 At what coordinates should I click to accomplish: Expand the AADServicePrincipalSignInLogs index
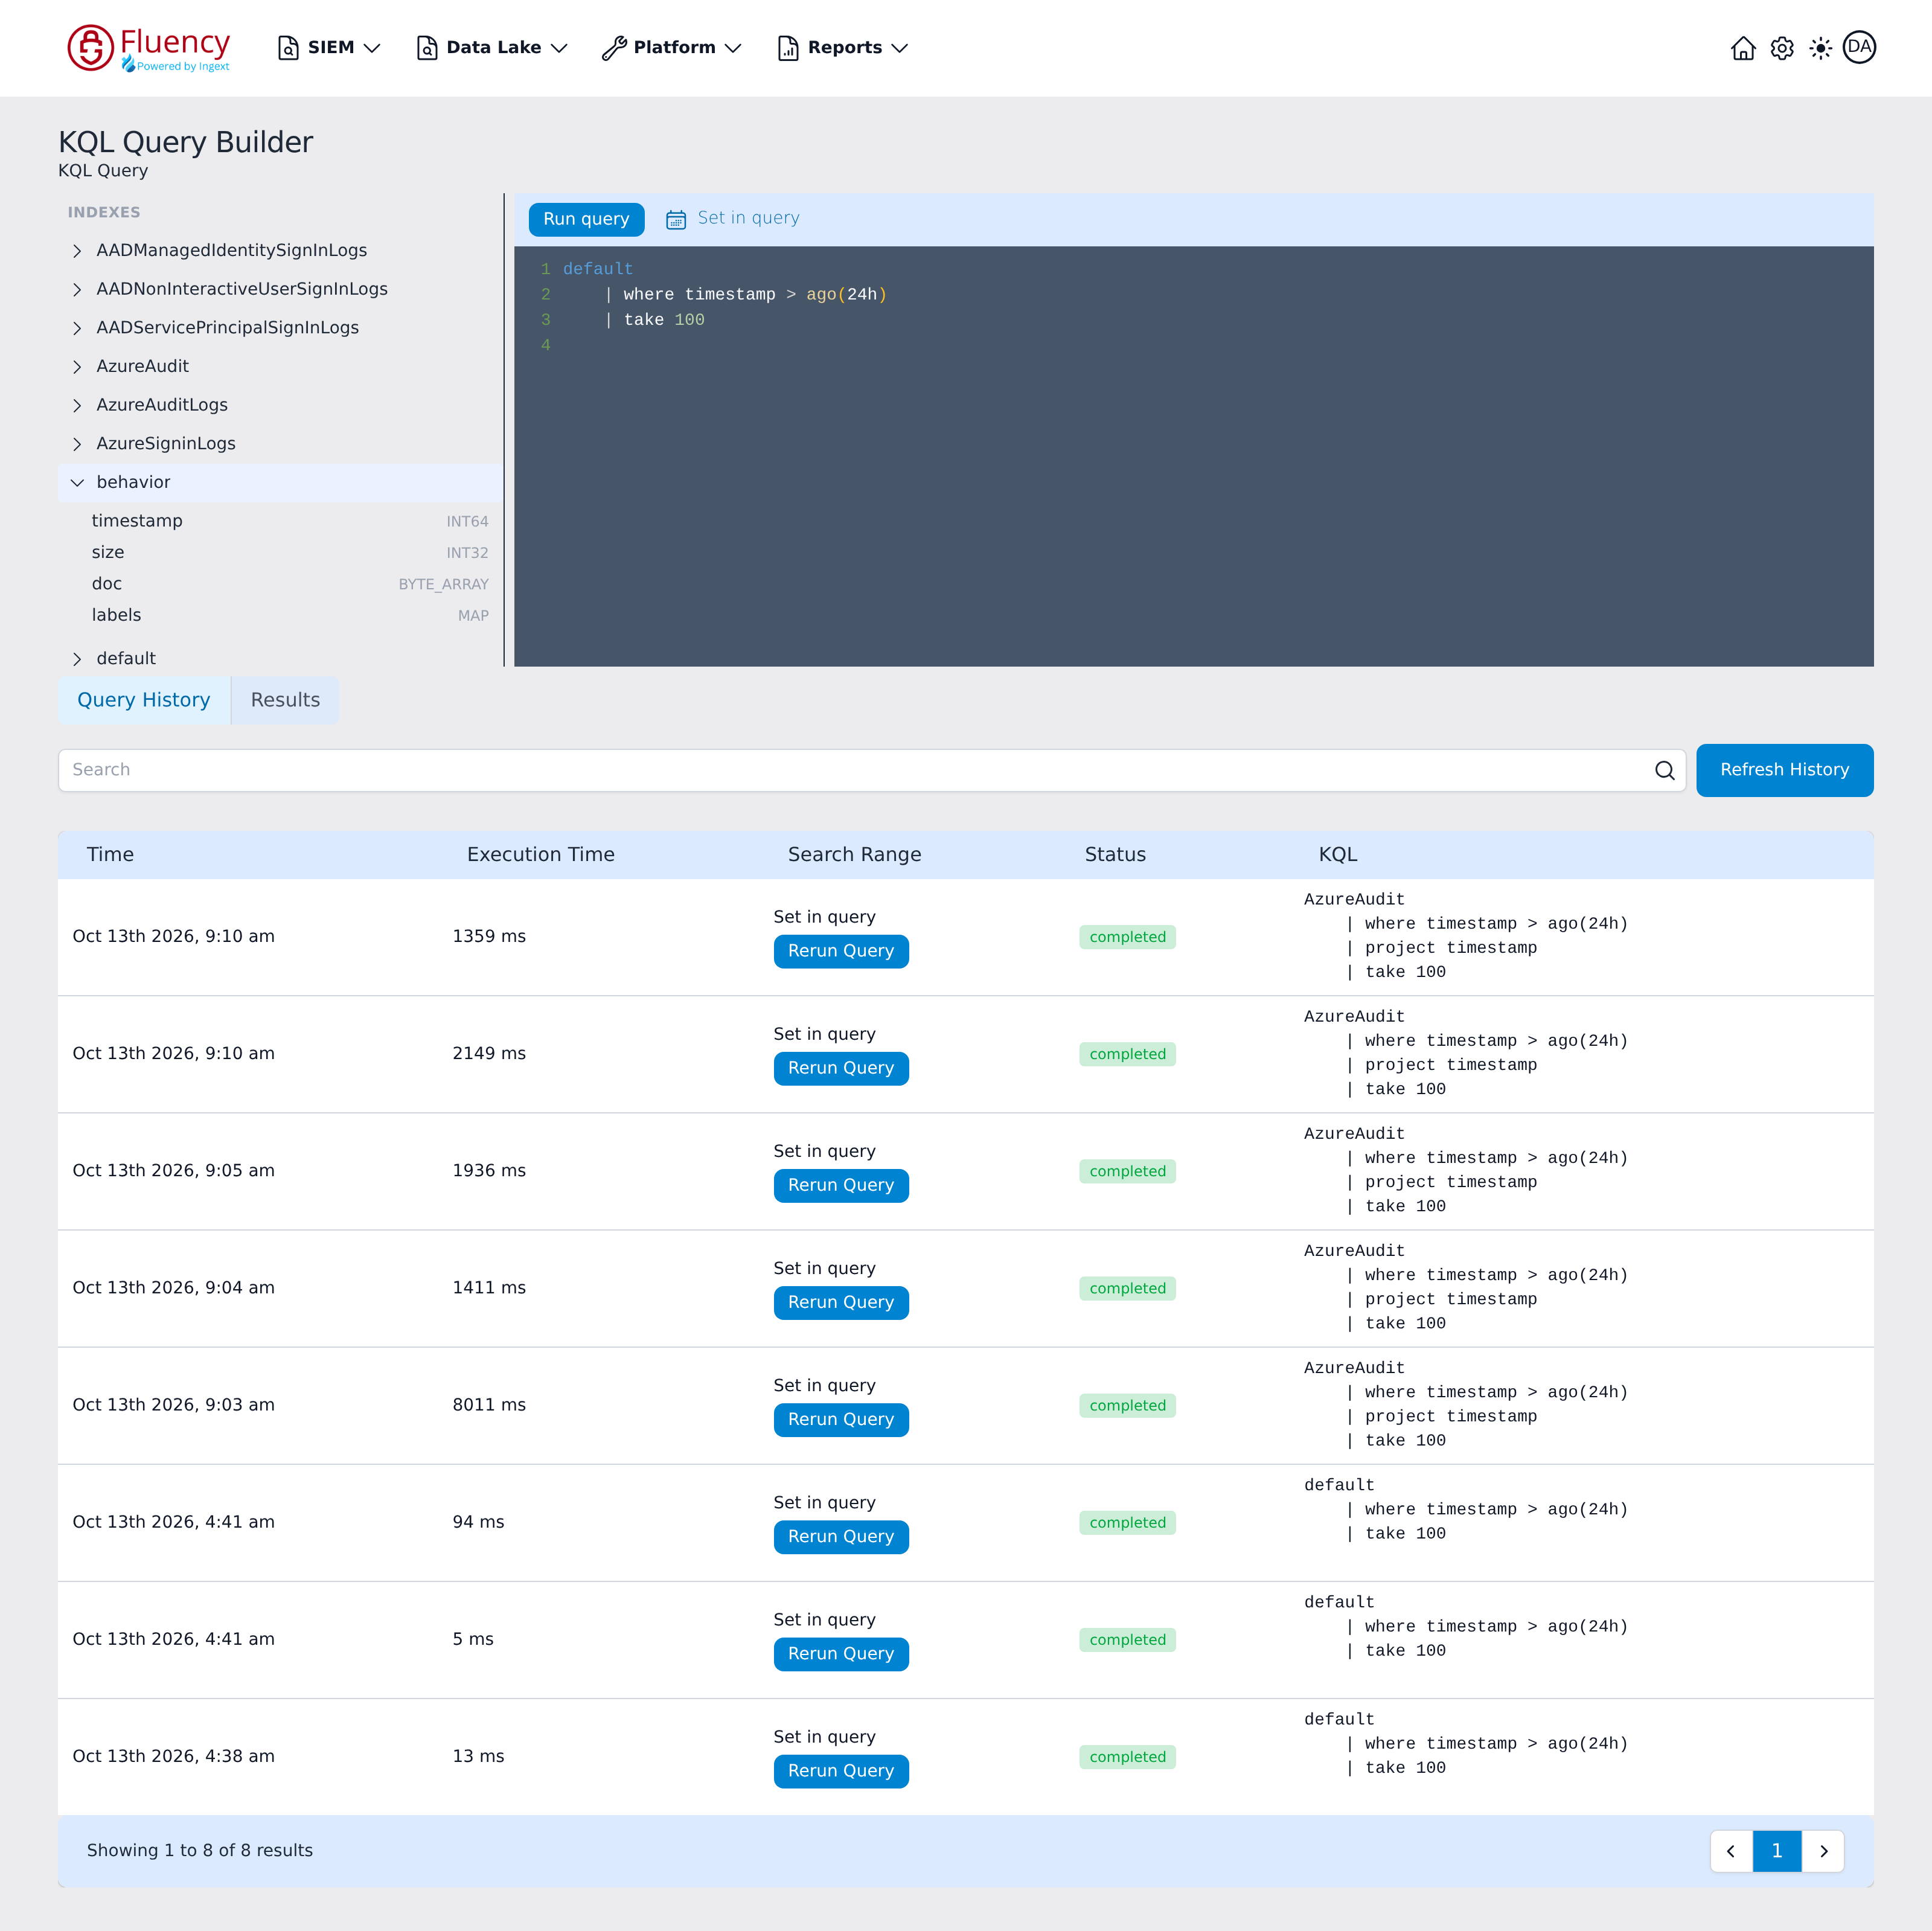pos(280,328)
